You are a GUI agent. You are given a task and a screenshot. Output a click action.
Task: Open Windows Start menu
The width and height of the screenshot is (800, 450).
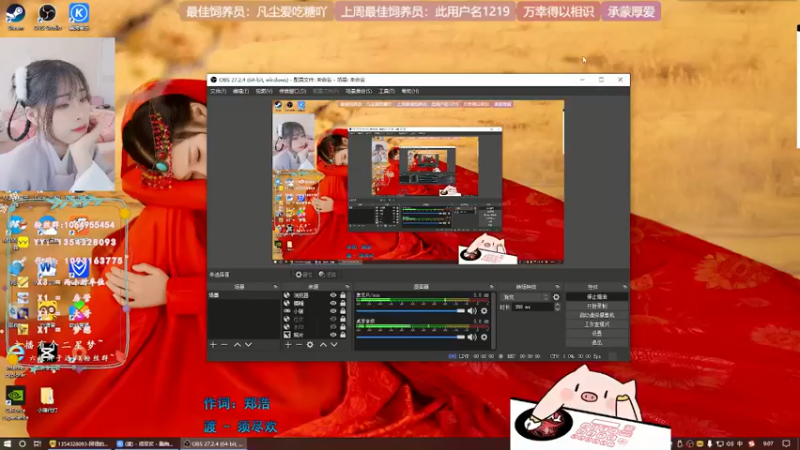click(x=7, y=444)
